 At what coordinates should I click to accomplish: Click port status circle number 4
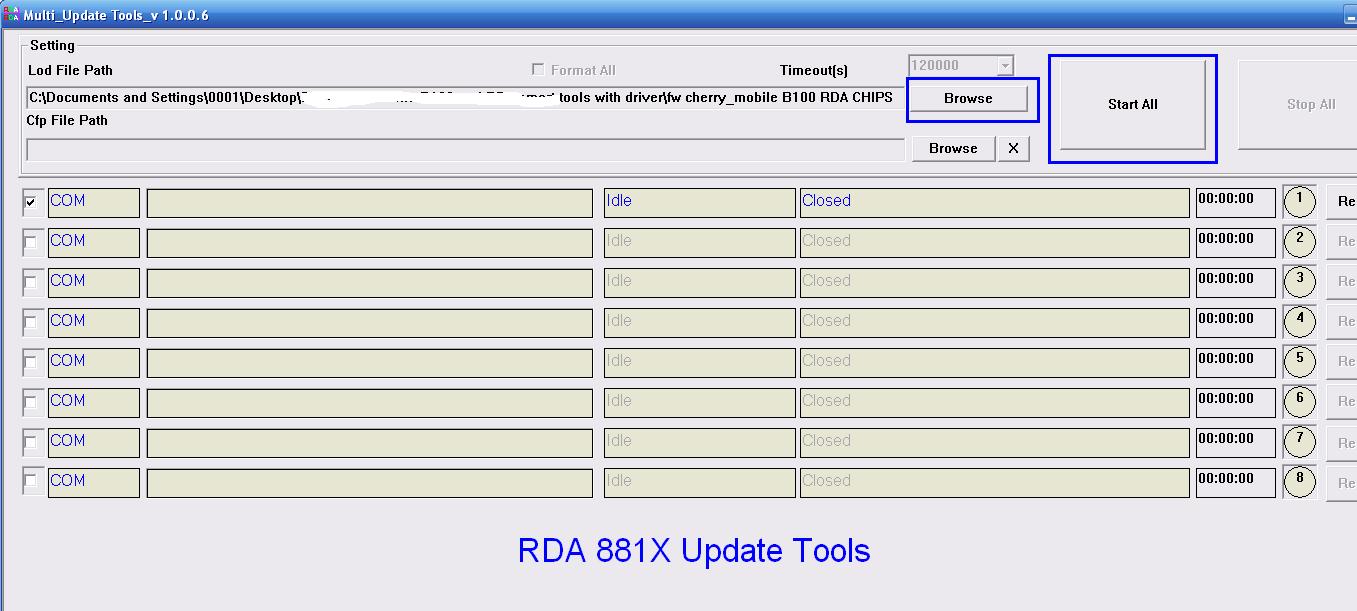tap(1299, 321)
